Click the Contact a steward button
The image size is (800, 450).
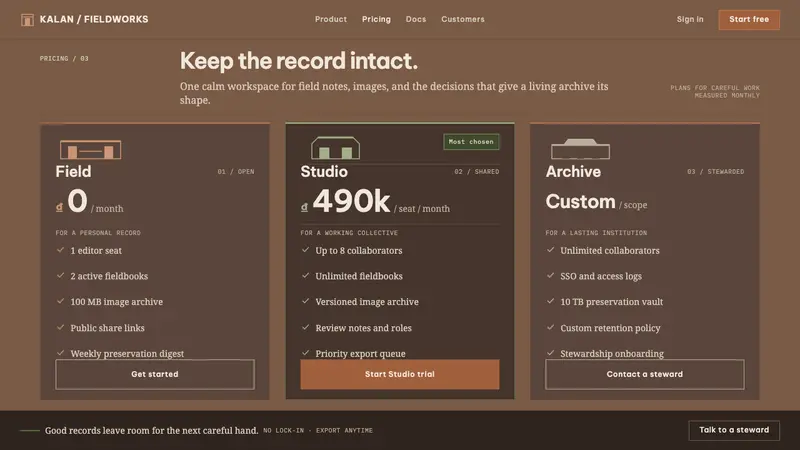(644, 374)
